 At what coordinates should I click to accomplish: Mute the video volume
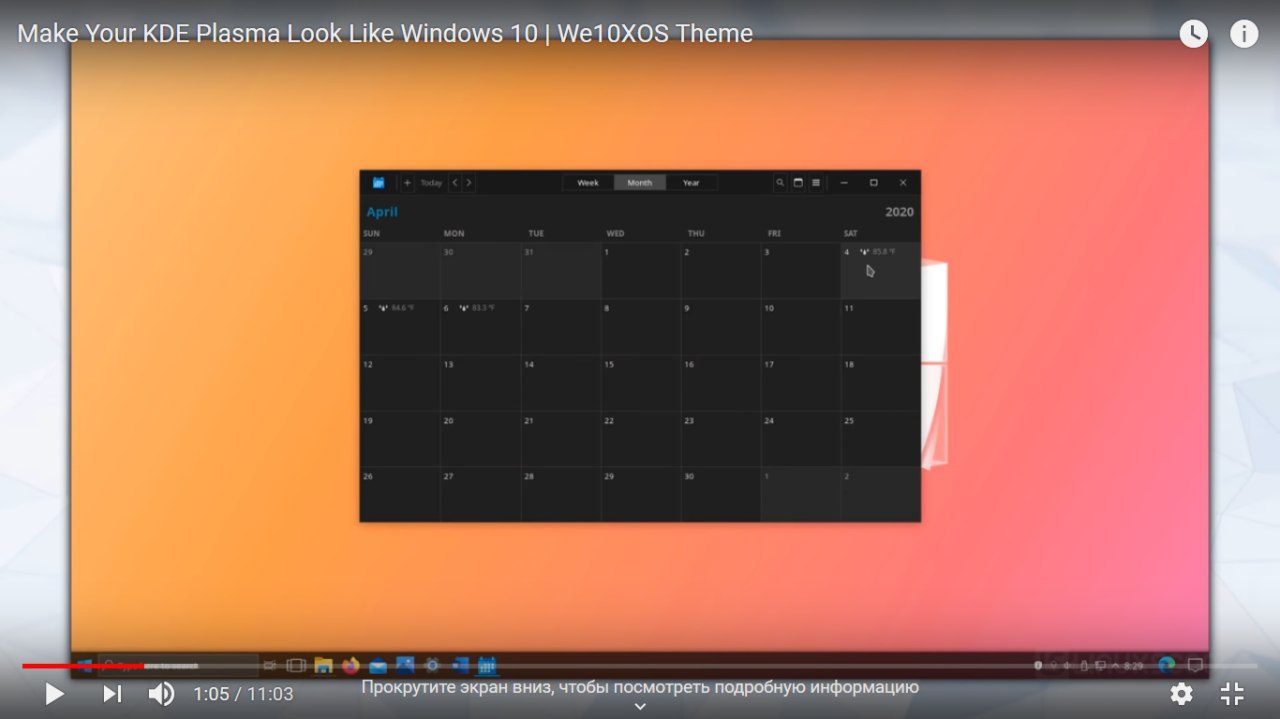point(161,693)
